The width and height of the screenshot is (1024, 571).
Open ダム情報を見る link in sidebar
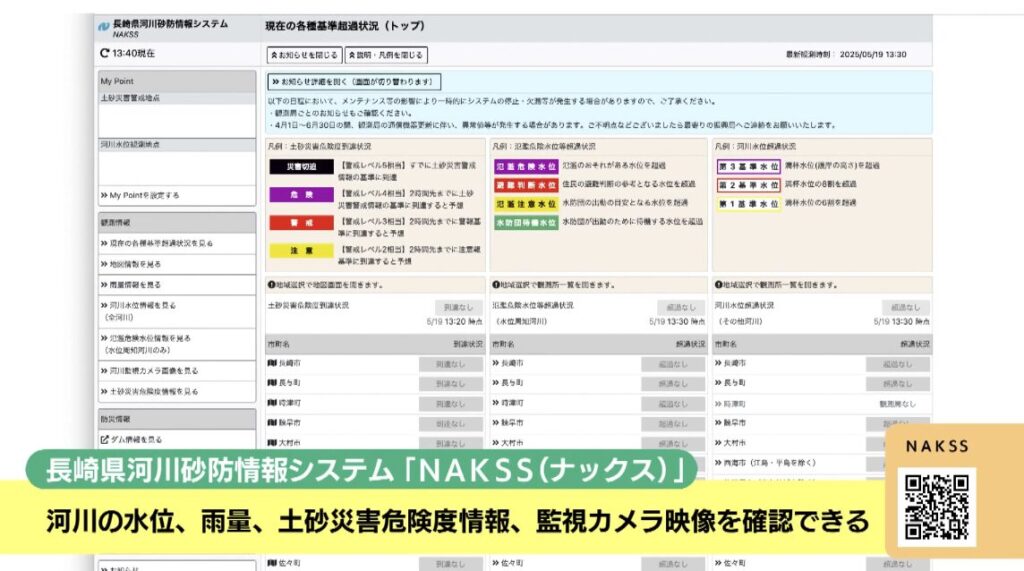click(x=131, y=440)
